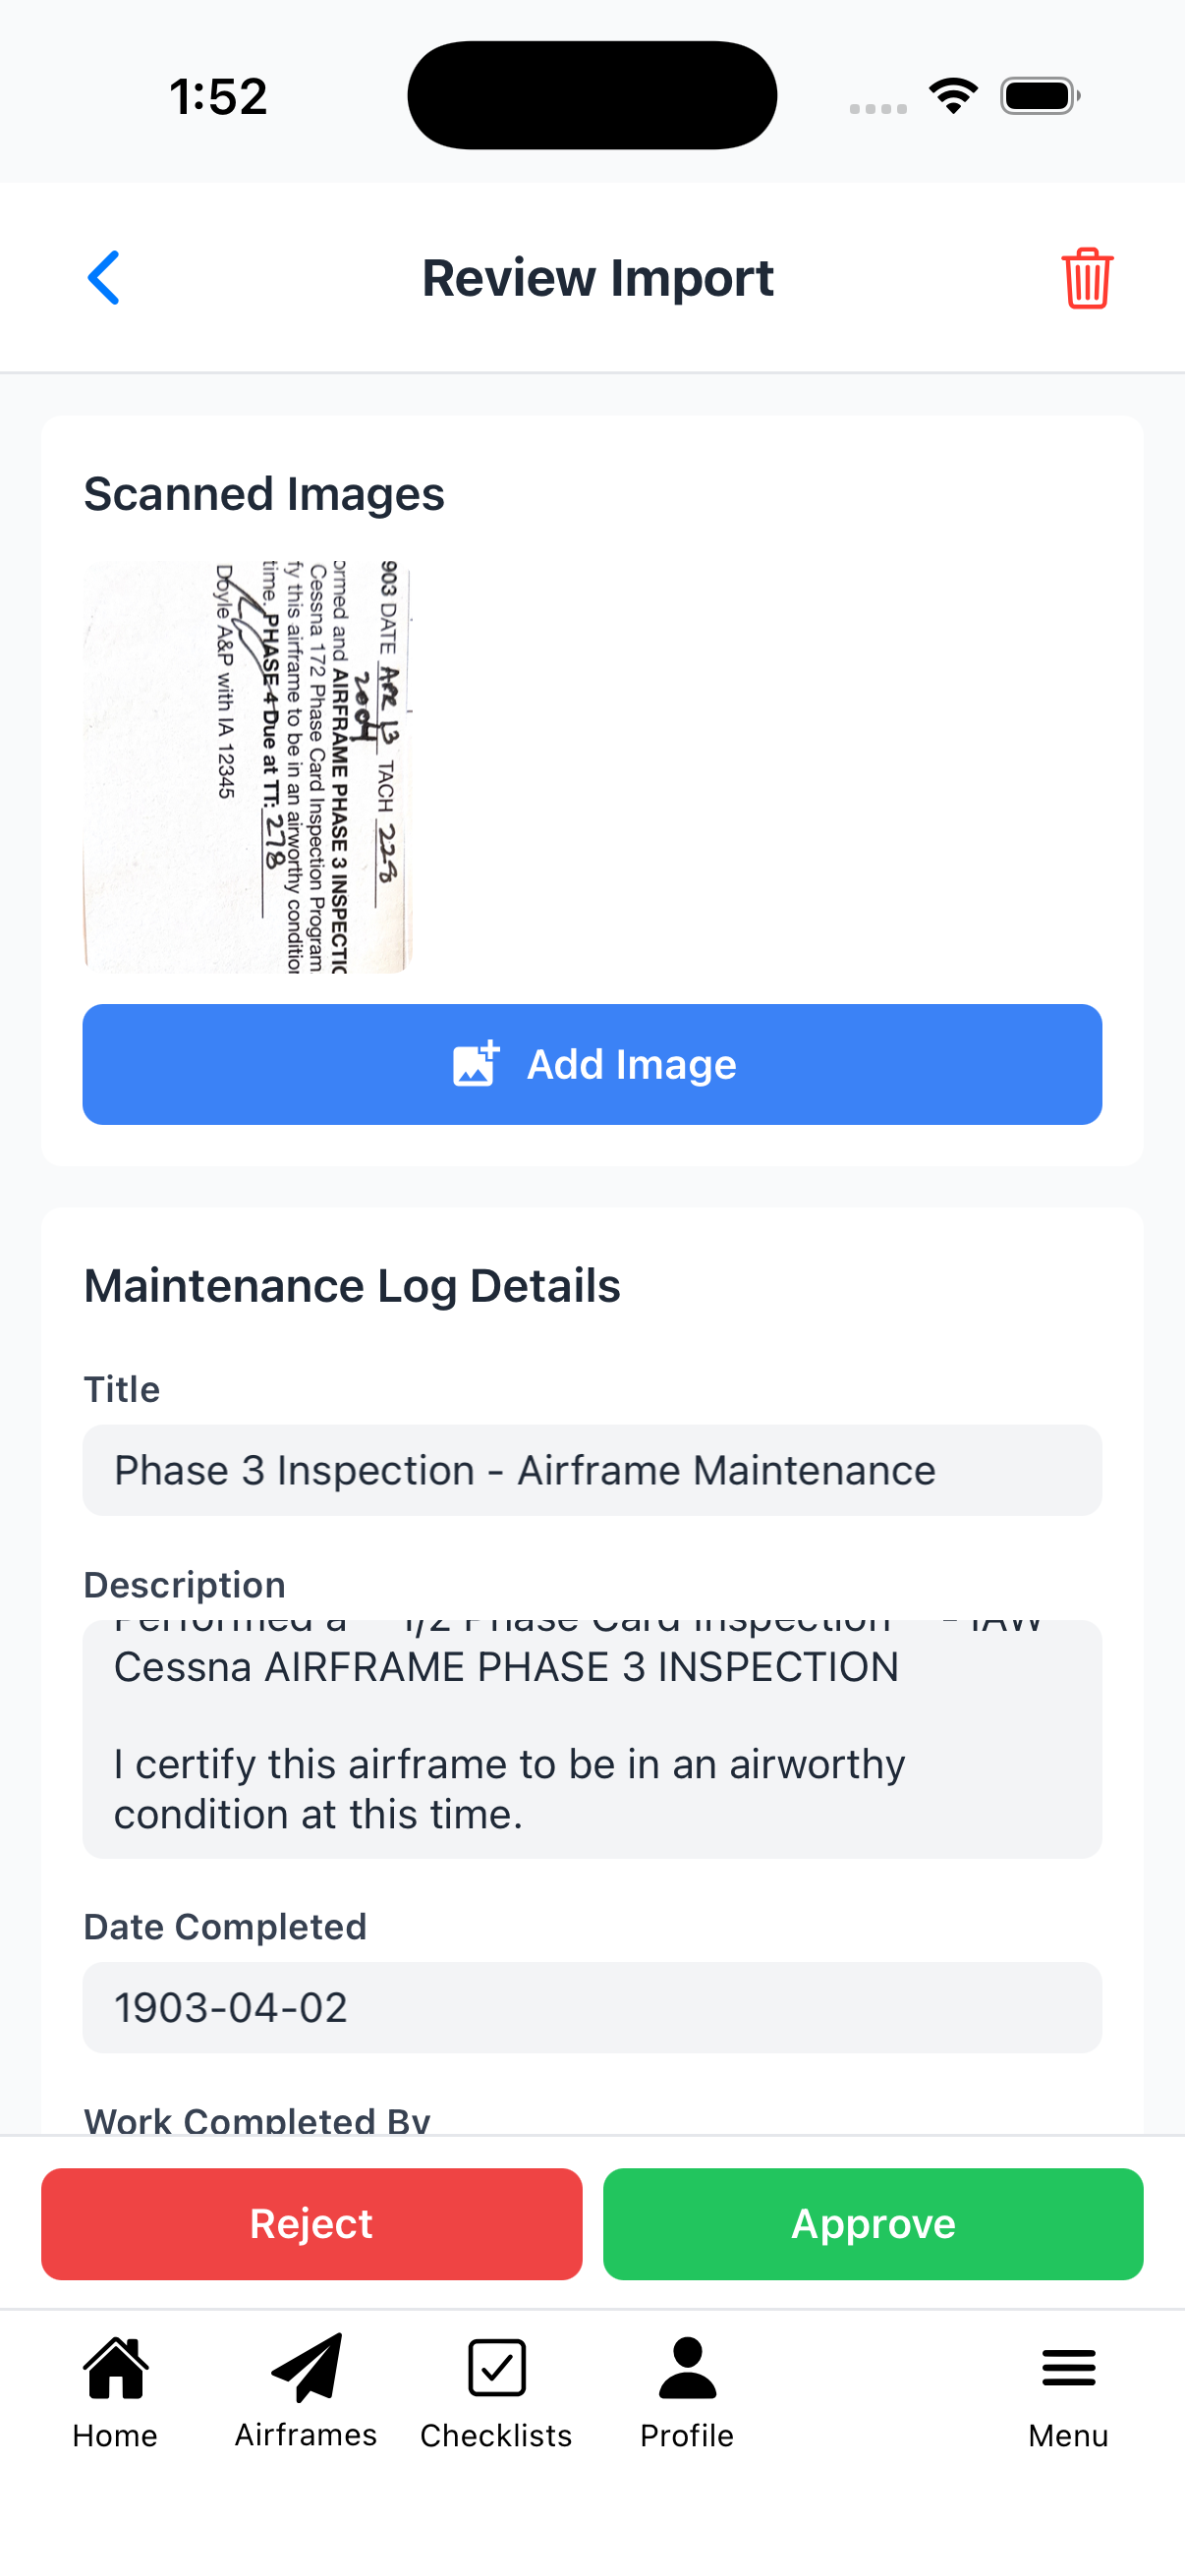Switch to the Checklists tab
Viewport: 1185px width, 2576px height.
[496, 2390]
